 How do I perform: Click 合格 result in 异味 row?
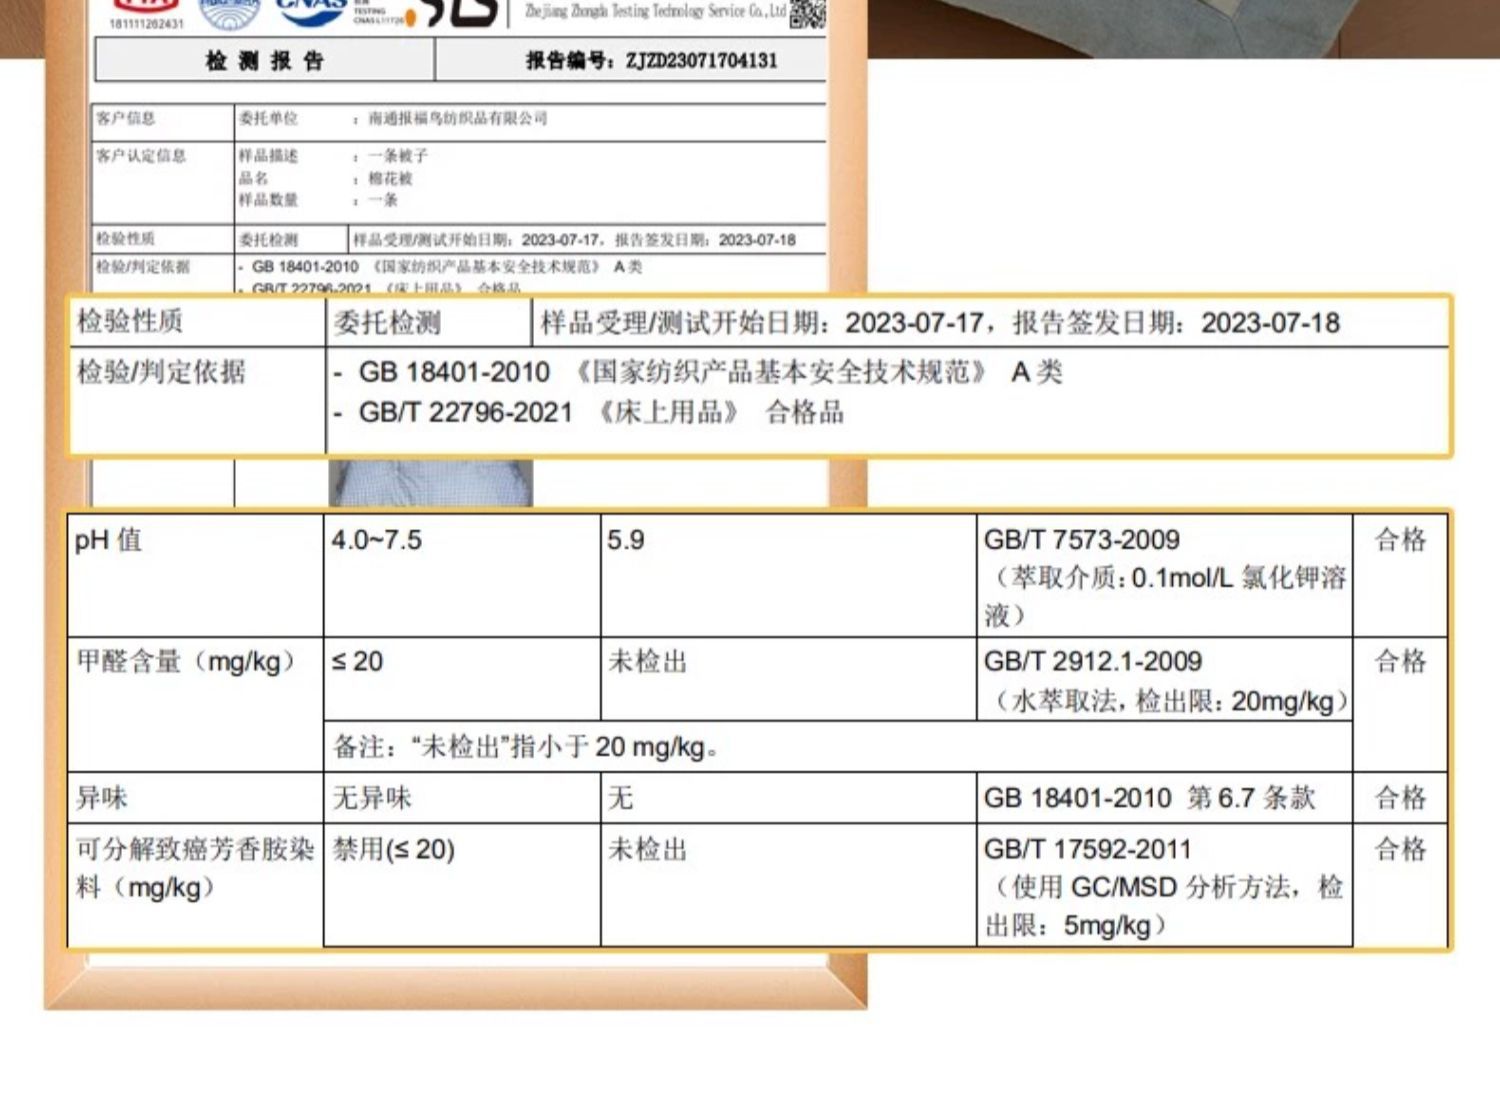pyautogui.click(x=1400, y=798)
